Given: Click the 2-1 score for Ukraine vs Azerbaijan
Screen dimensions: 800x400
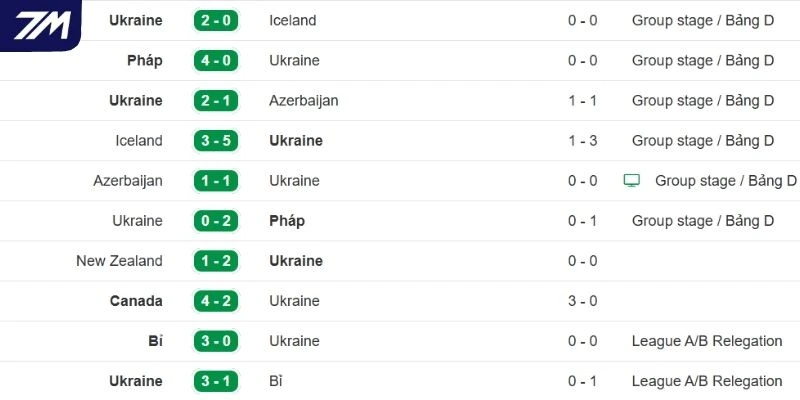Looking at the screenshot, I should [216, 101].
